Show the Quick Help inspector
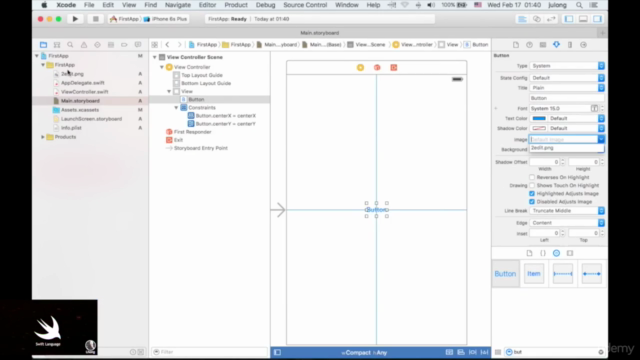Image resolution: width=640 pixels, height=360 pixels. (529, 45)
